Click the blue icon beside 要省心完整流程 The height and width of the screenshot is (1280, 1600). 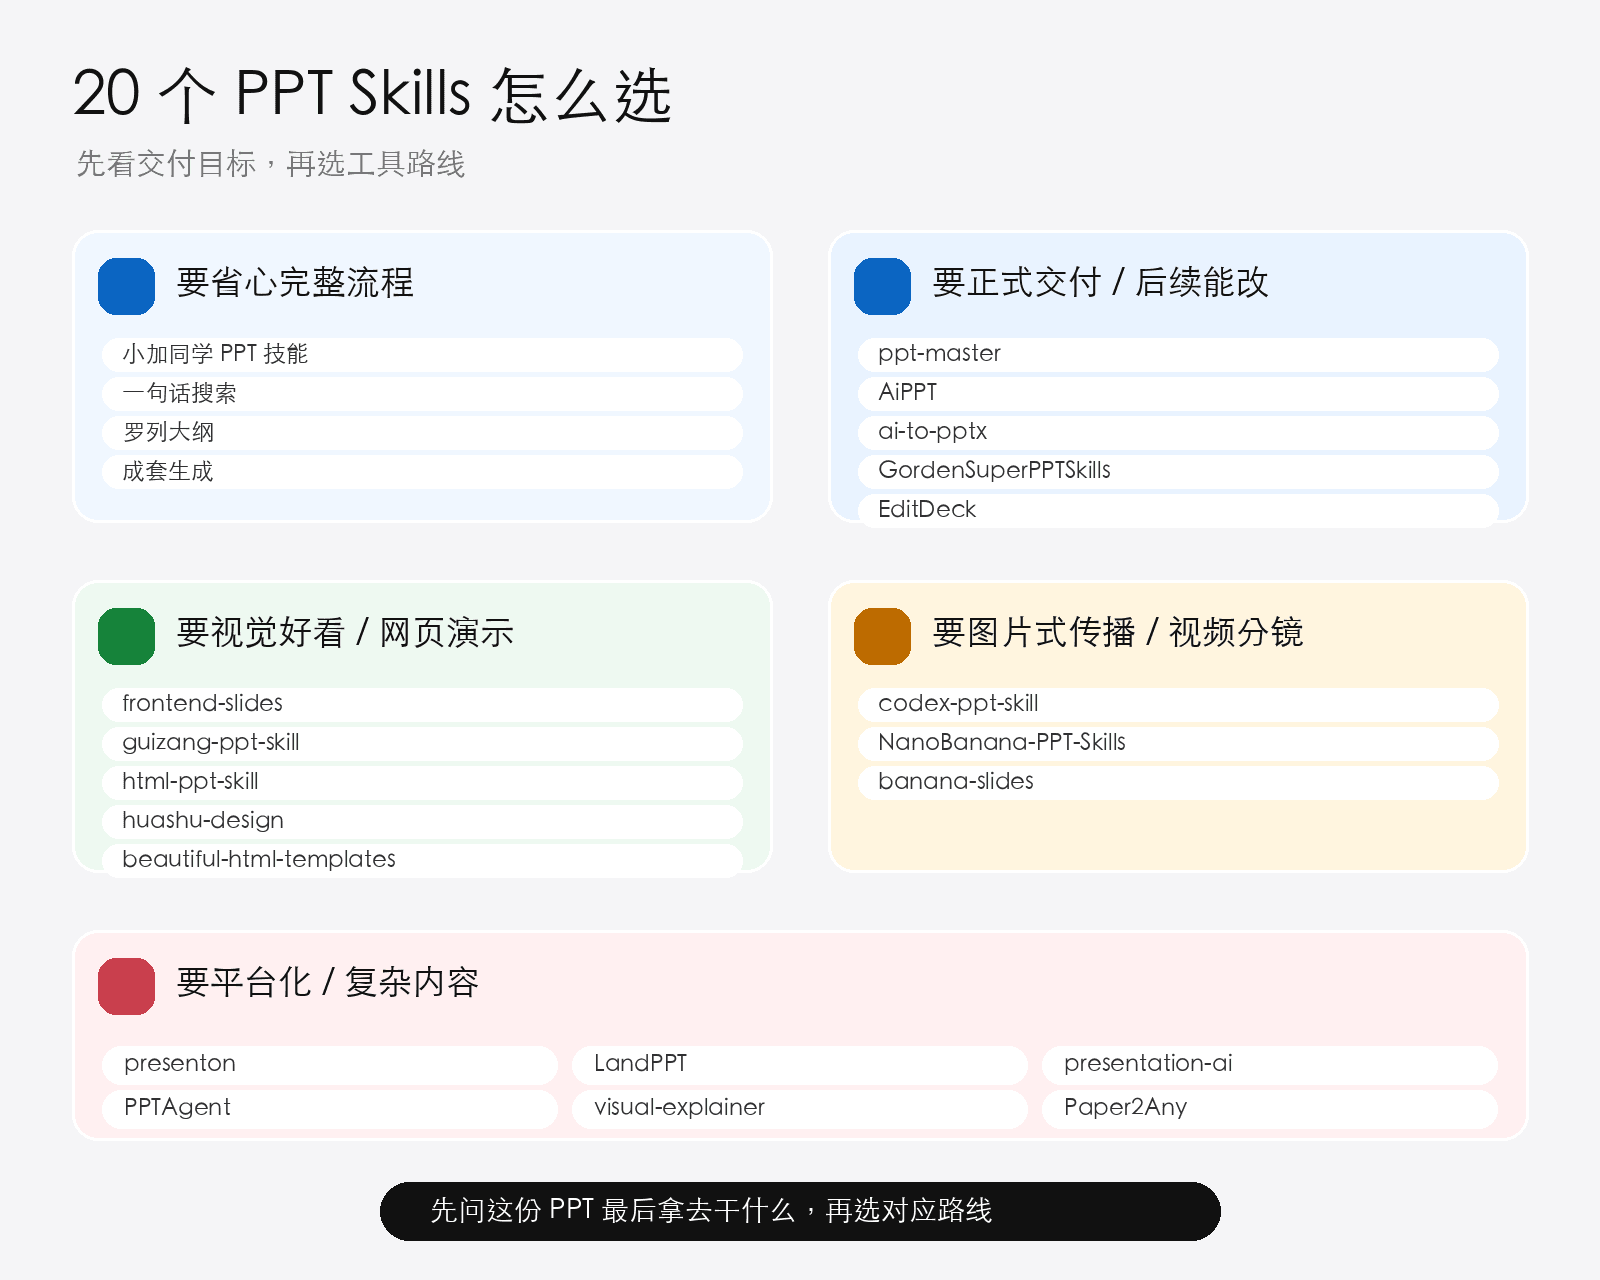coord(126,286)
